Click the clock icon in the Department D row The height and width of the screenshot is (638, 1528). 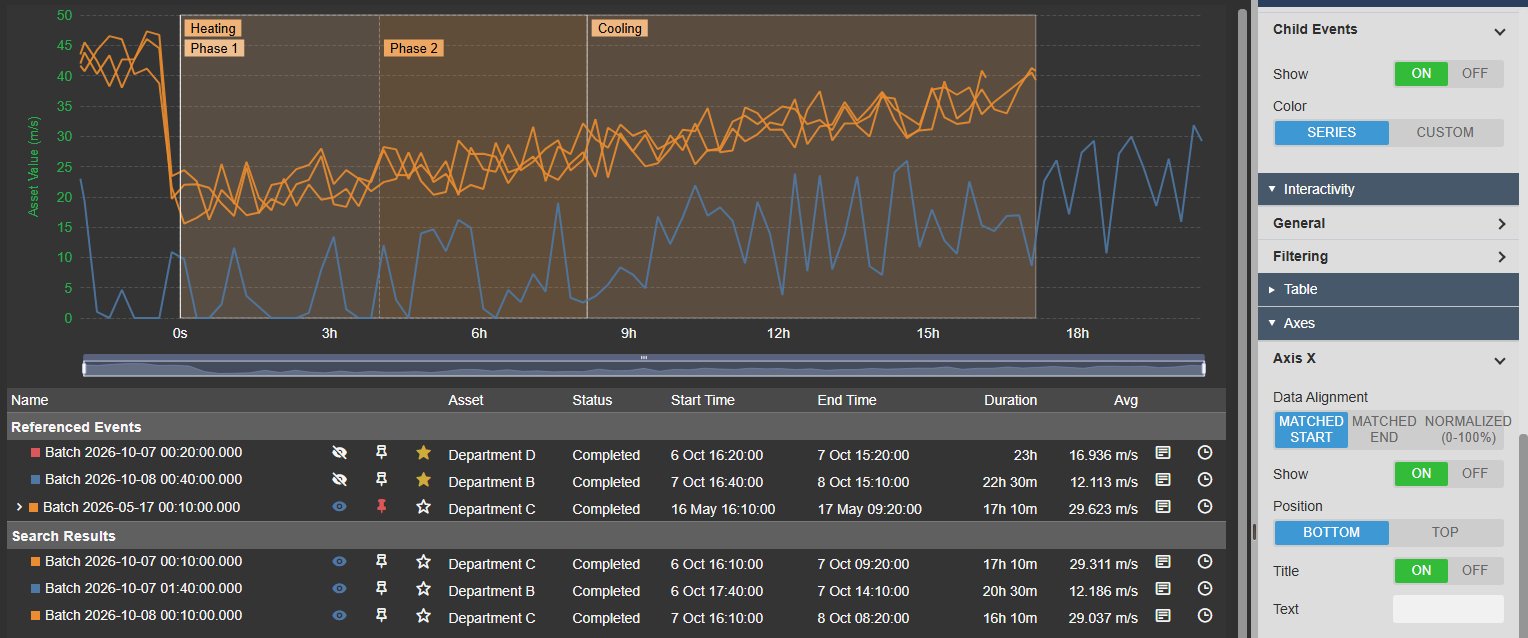(1205, 453)
